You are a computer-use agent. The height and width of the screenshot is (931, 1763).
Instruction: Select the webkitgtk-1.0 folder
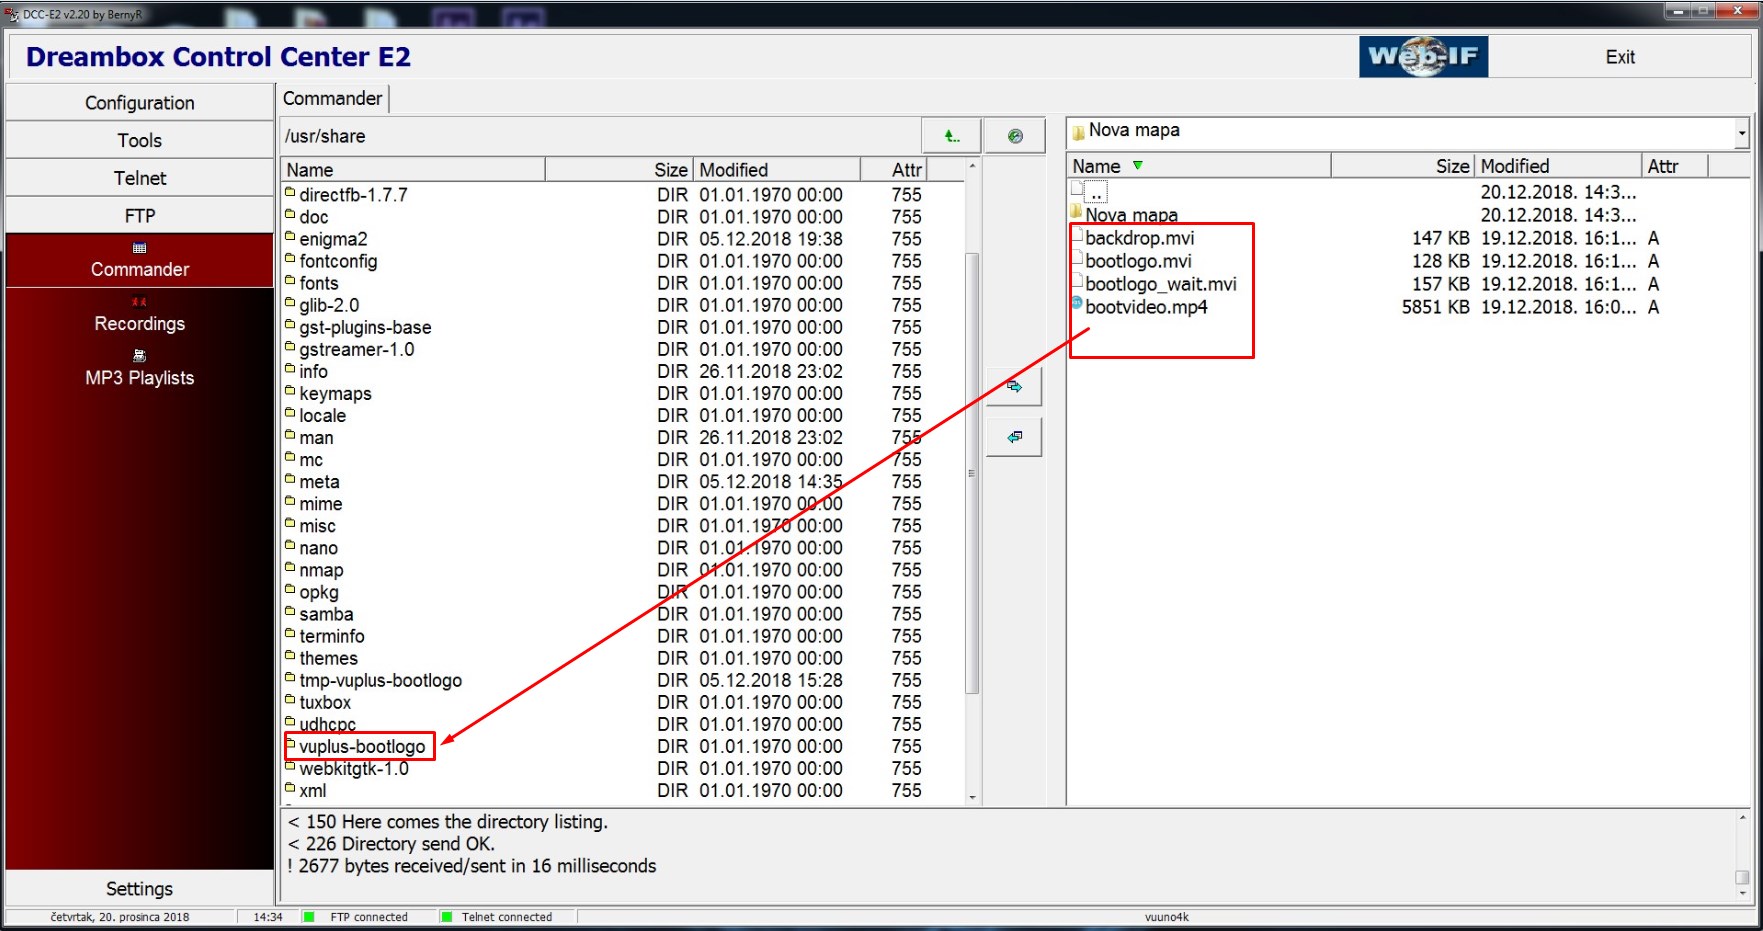[354, 769]
